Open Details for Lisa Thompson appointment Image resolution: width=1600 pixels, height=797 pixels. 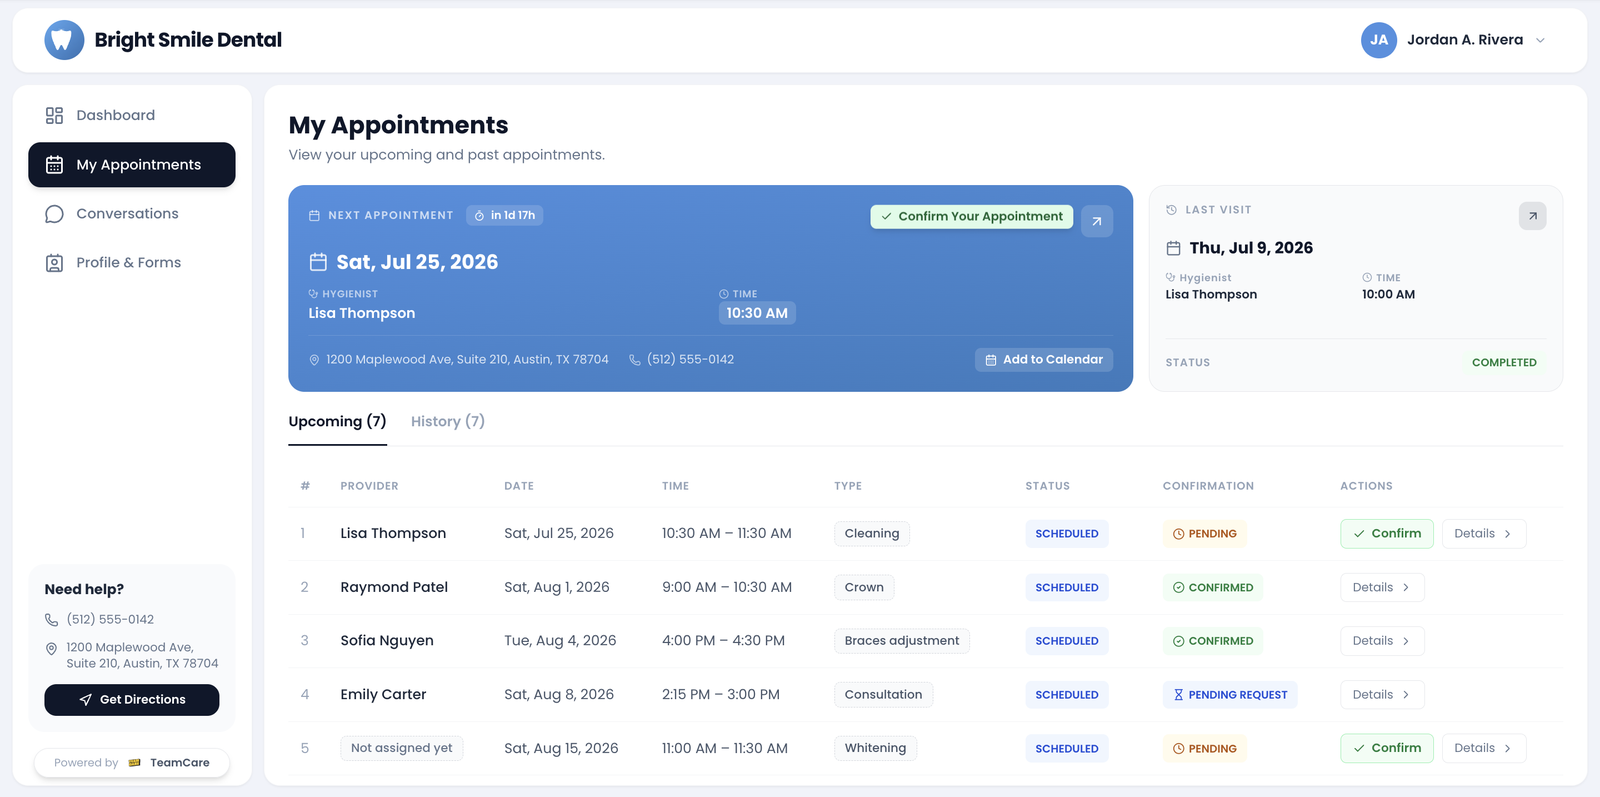tap(1483, 534)
